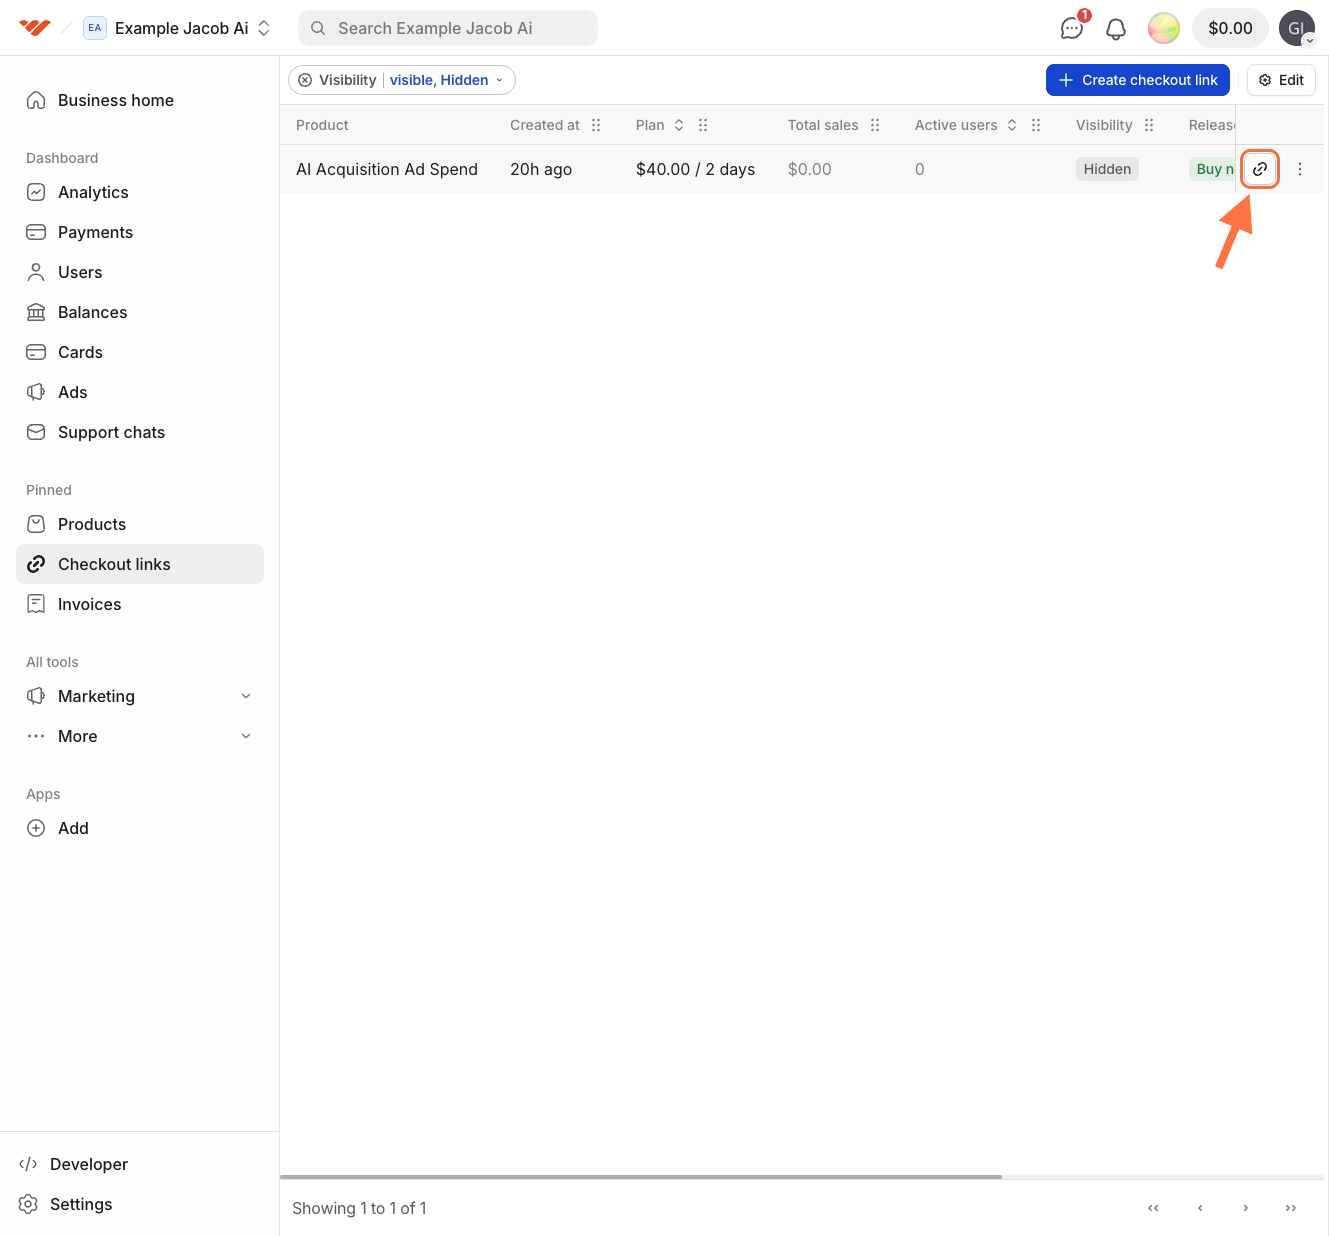Click the Plan column drag handle

click(703, 125)
